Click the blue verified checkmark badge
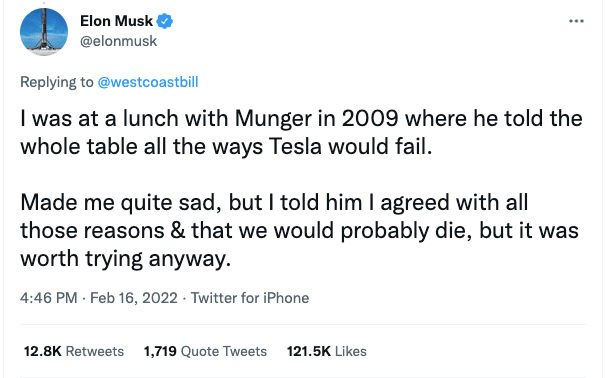 tap(165, 21)
